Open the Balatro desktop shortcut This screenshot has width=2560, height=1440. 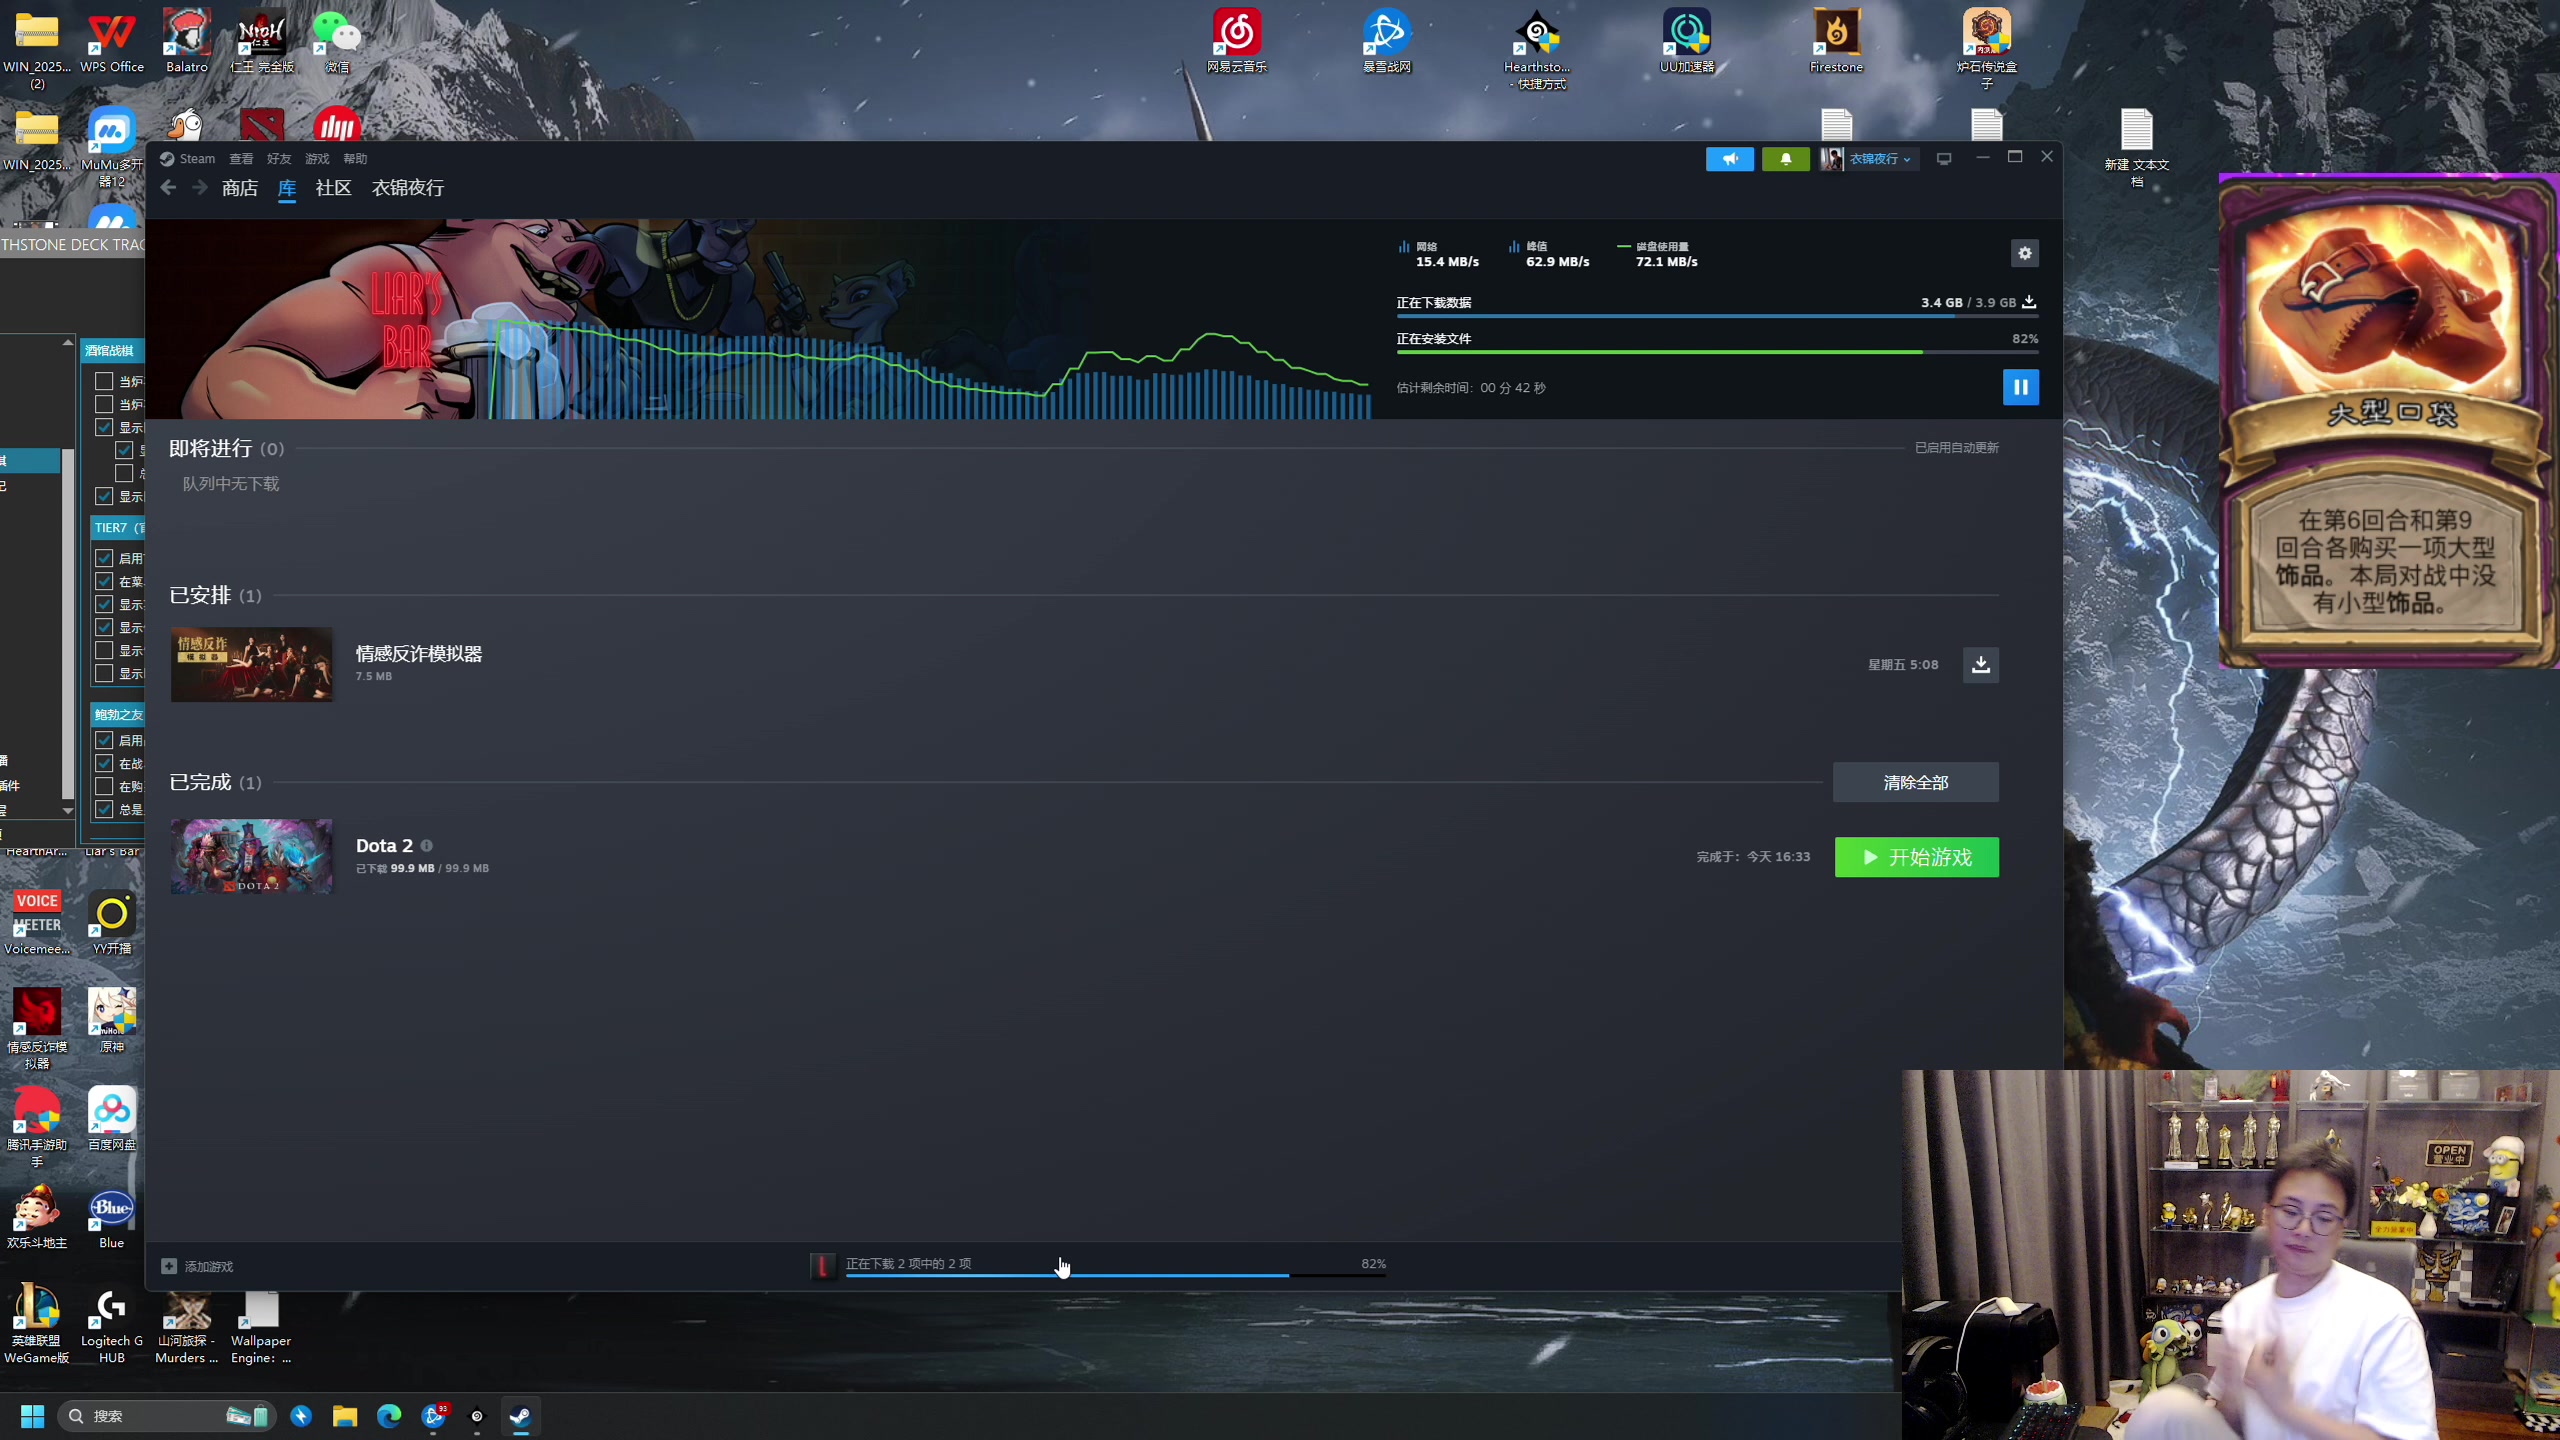point(187,42)
